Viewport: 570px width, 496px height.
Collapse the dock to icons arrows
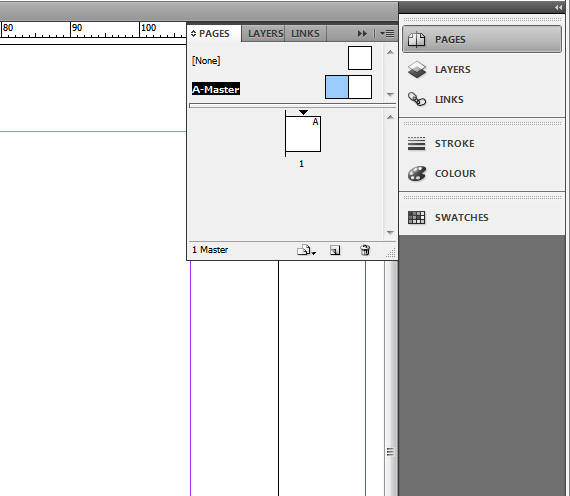(x=558, y=8)
